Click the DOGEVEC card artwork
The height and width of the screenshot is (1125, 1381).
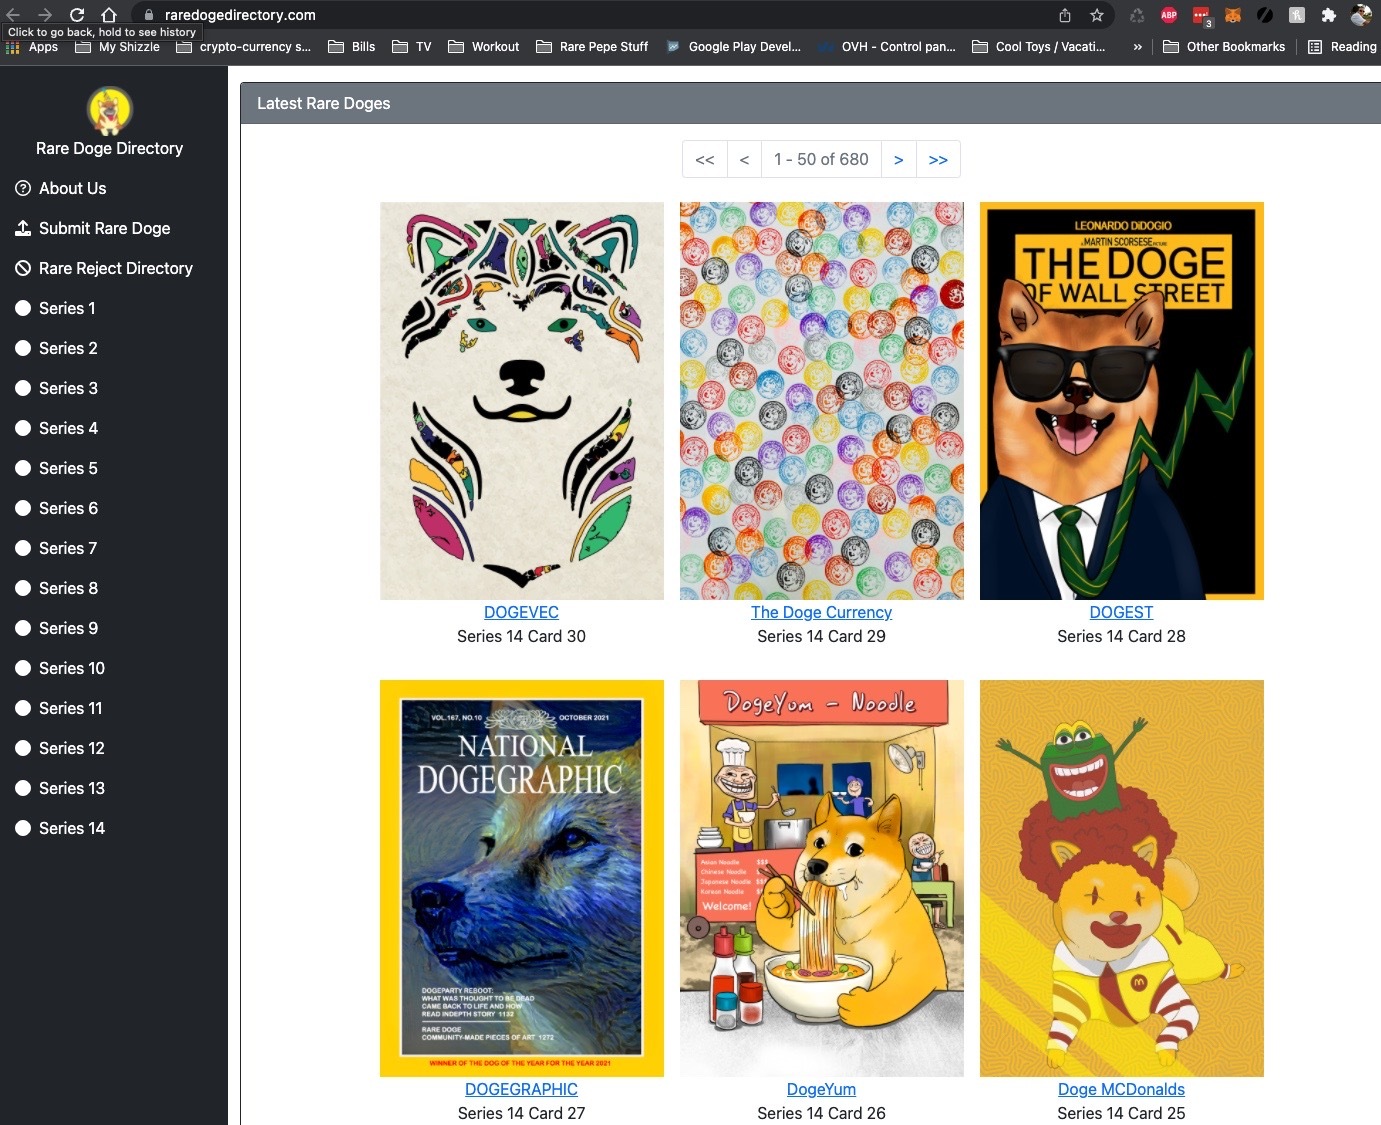click(x=522, y=401)
